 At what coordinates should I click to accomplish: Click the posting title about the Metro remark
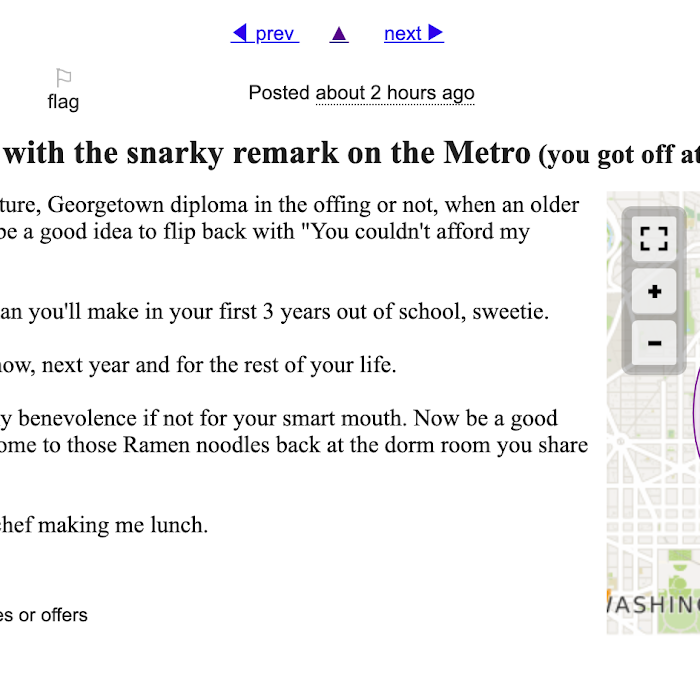pyautogui.click(x=268, y=153)
